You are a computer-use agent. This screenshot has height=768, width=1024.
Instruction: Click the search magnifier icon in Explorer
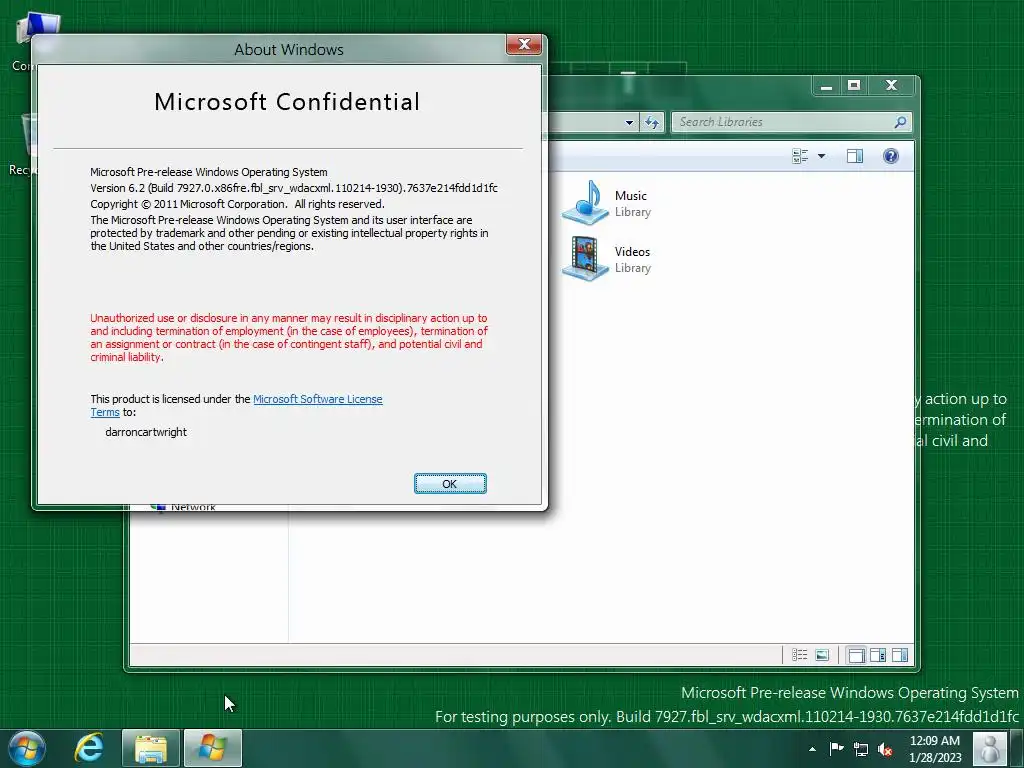click(x=900, y=122)
